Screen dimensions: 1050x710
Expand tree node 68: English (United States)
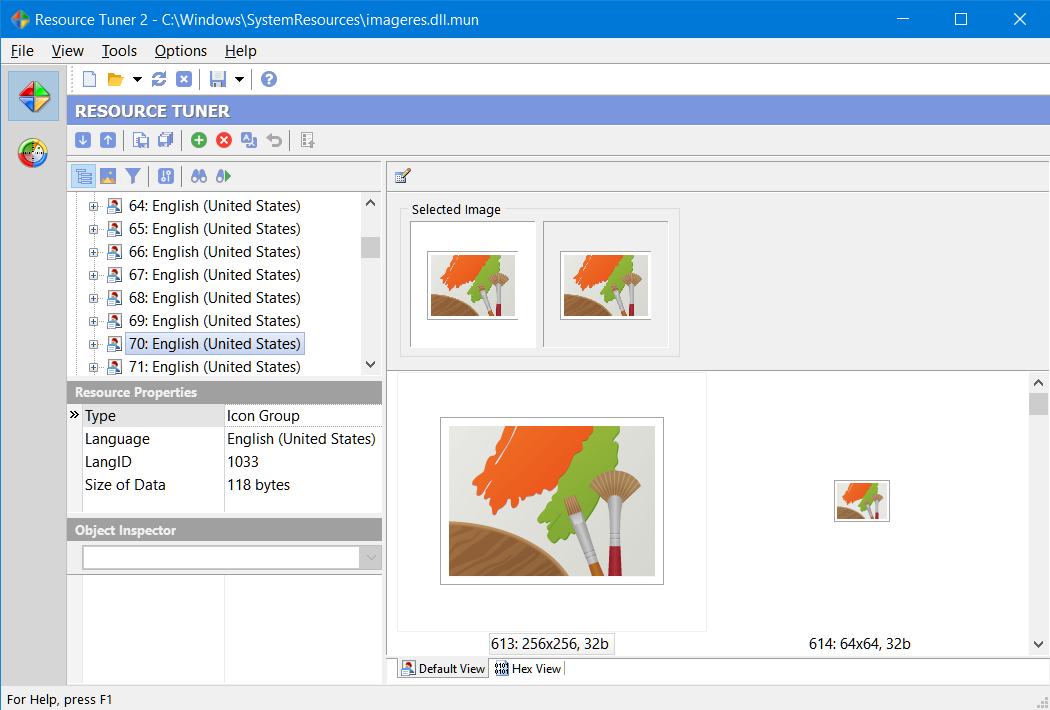[x=94, y=298]
